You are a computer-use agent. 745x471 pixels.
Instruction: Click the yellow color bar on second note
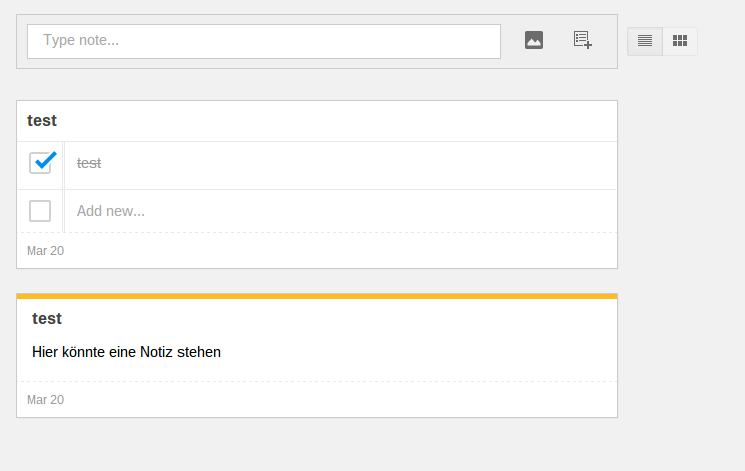pyautogui.click(x=317, y=296)
